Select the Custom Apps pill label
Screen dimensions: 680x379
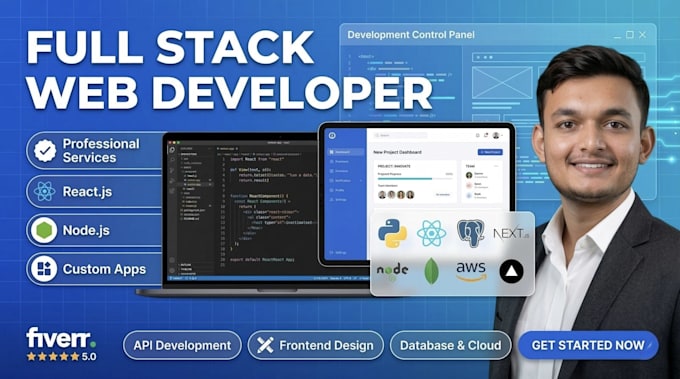pyautogui.click(x=105, y=269)
